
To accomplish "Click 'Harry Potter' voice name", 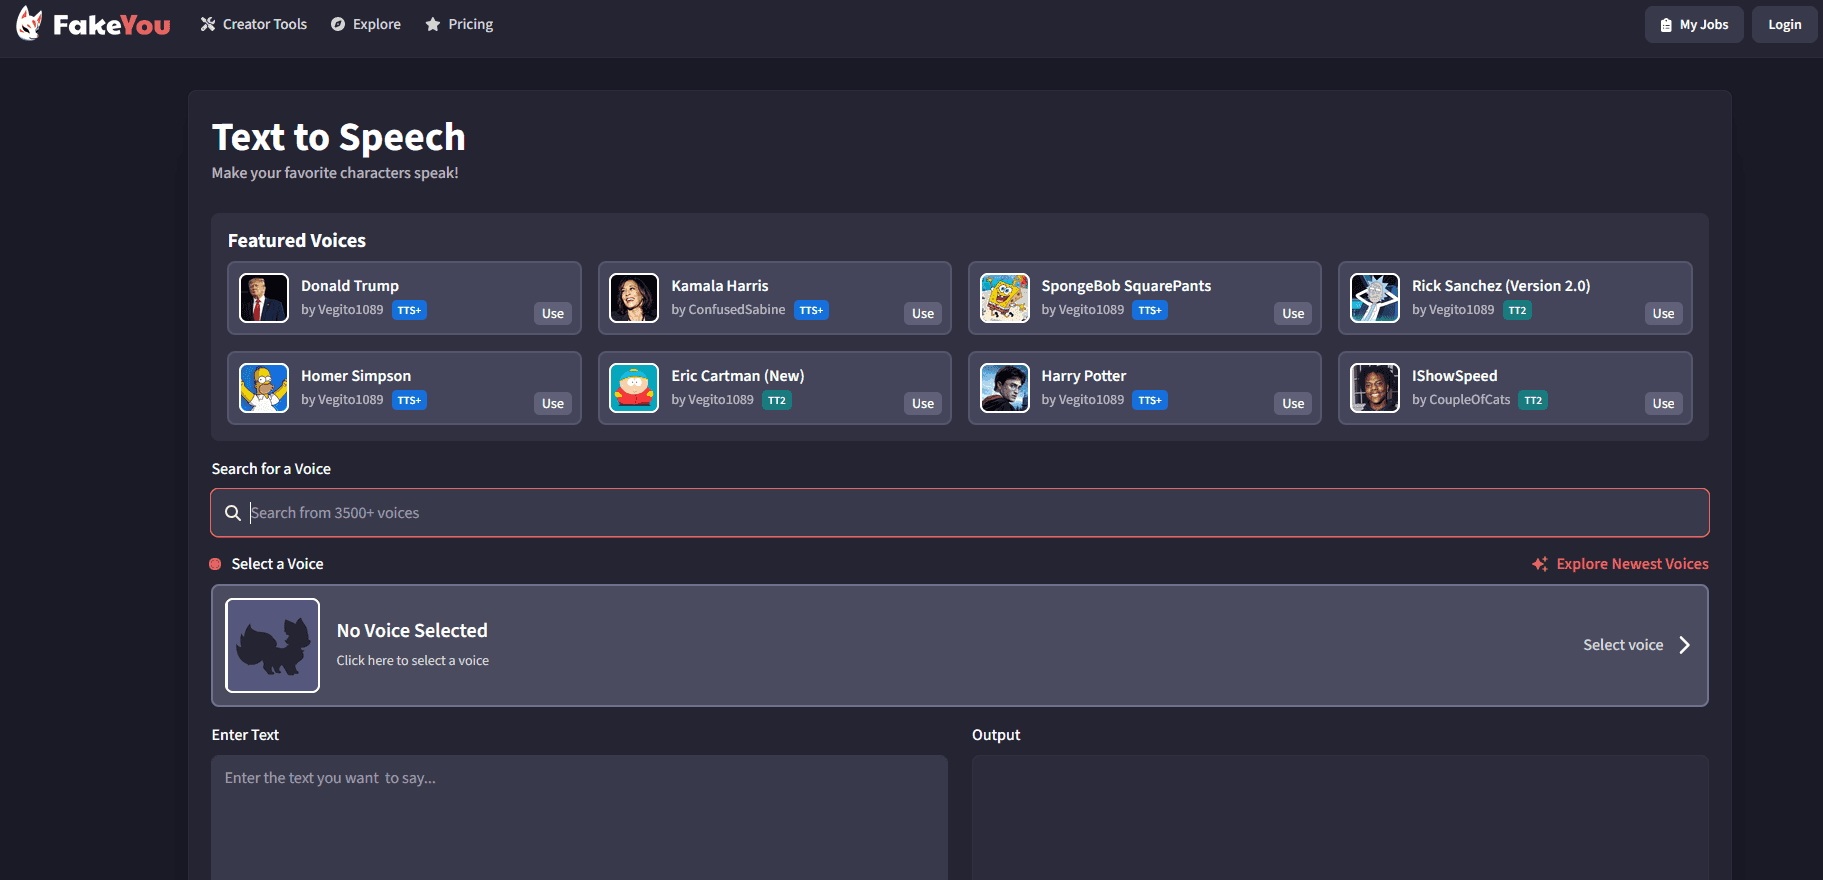I will point(1084,376).
